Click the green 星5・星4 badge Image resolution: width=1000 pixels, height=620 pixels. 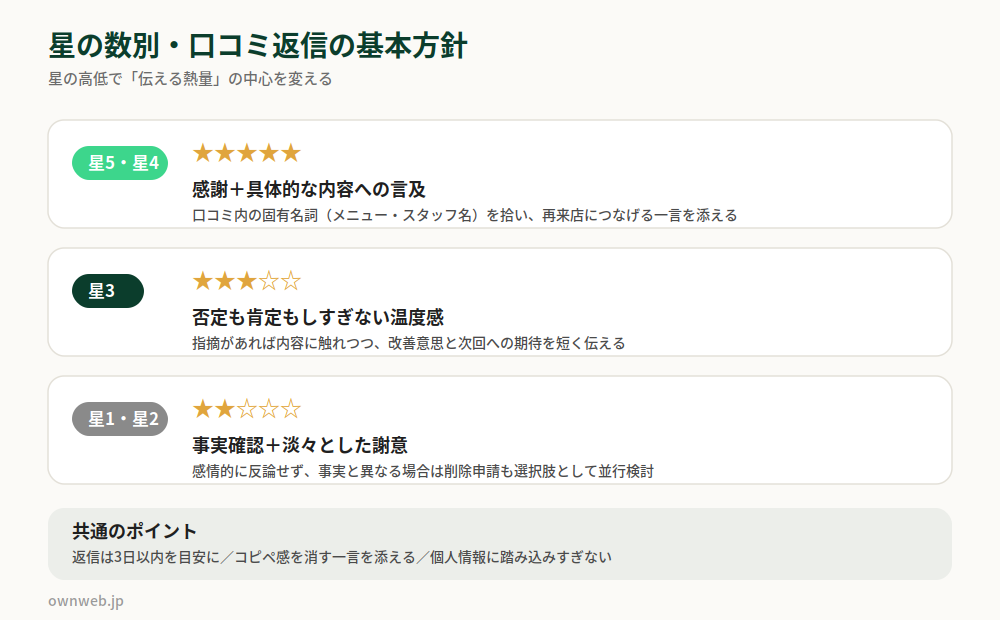[120, 163]
